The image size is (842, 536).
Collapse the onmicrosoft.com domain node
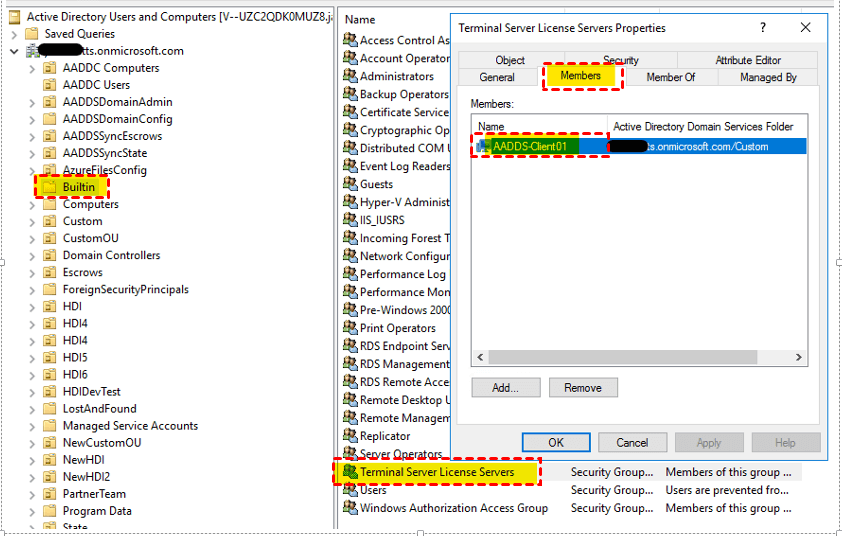pyautogui.click(x=14, y=52)
